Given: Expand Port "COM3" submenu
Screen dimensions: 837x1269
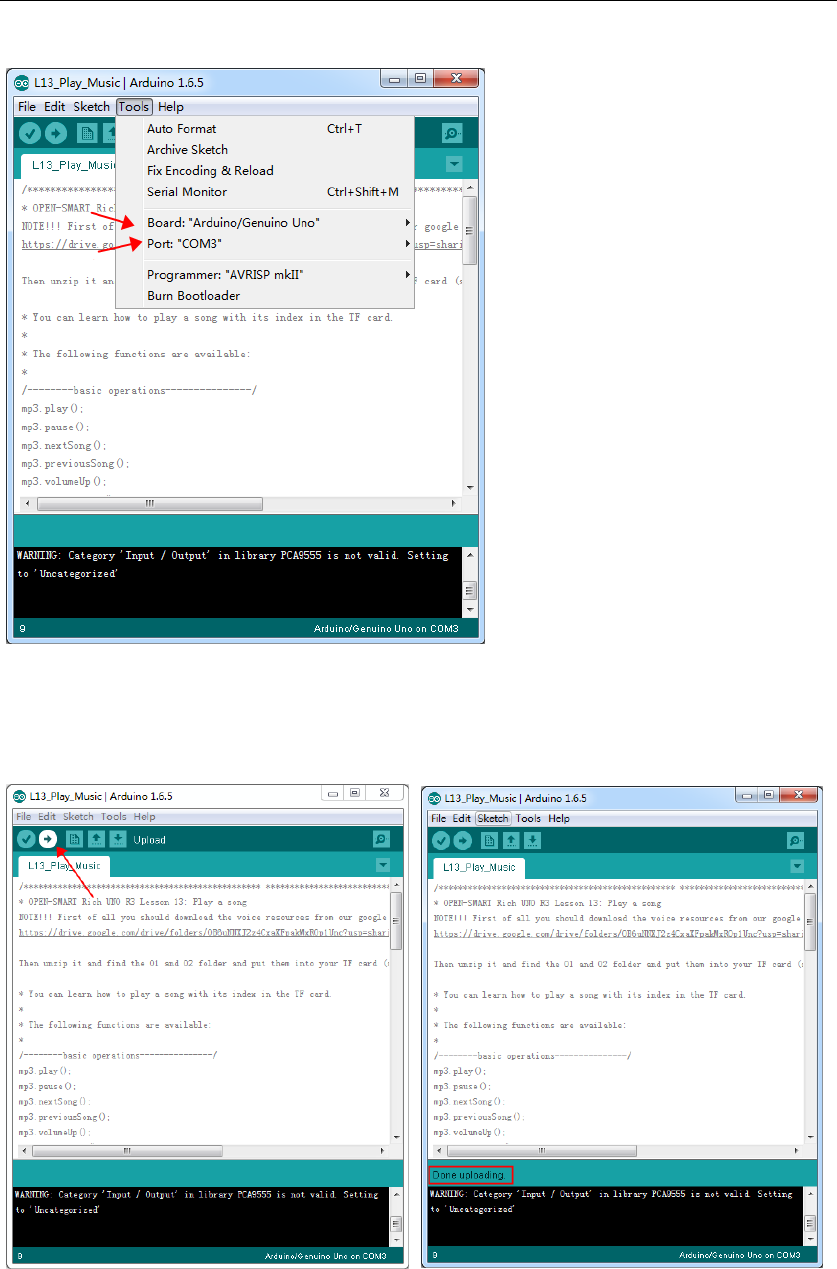Looking at the screenshot, I should tap(264, 243).
